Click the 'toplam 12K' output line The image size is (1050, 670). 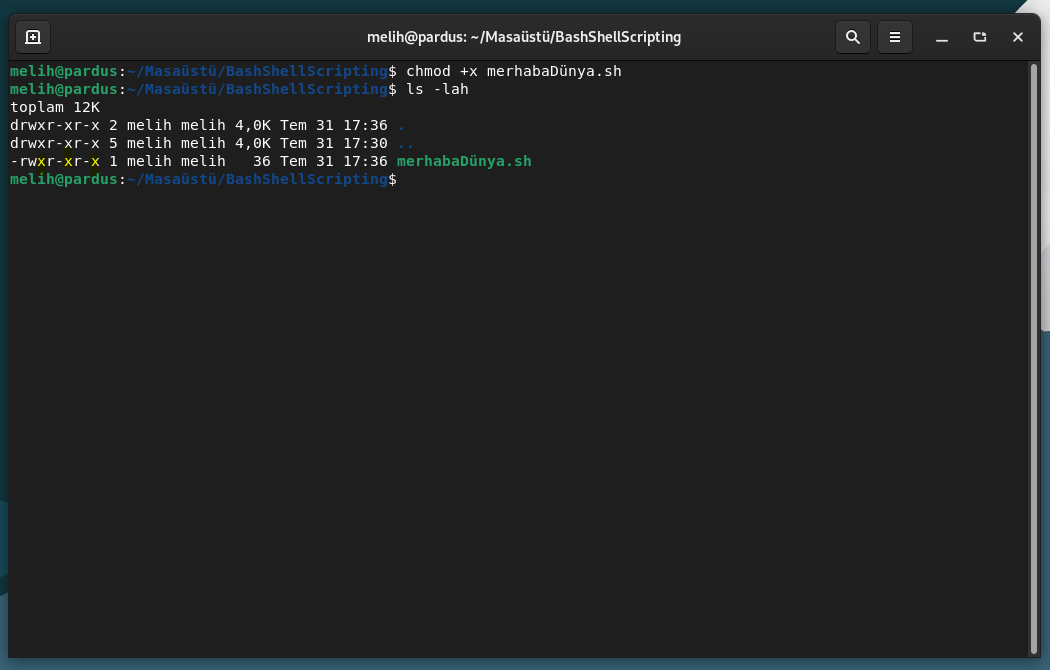tap(55, 107)
